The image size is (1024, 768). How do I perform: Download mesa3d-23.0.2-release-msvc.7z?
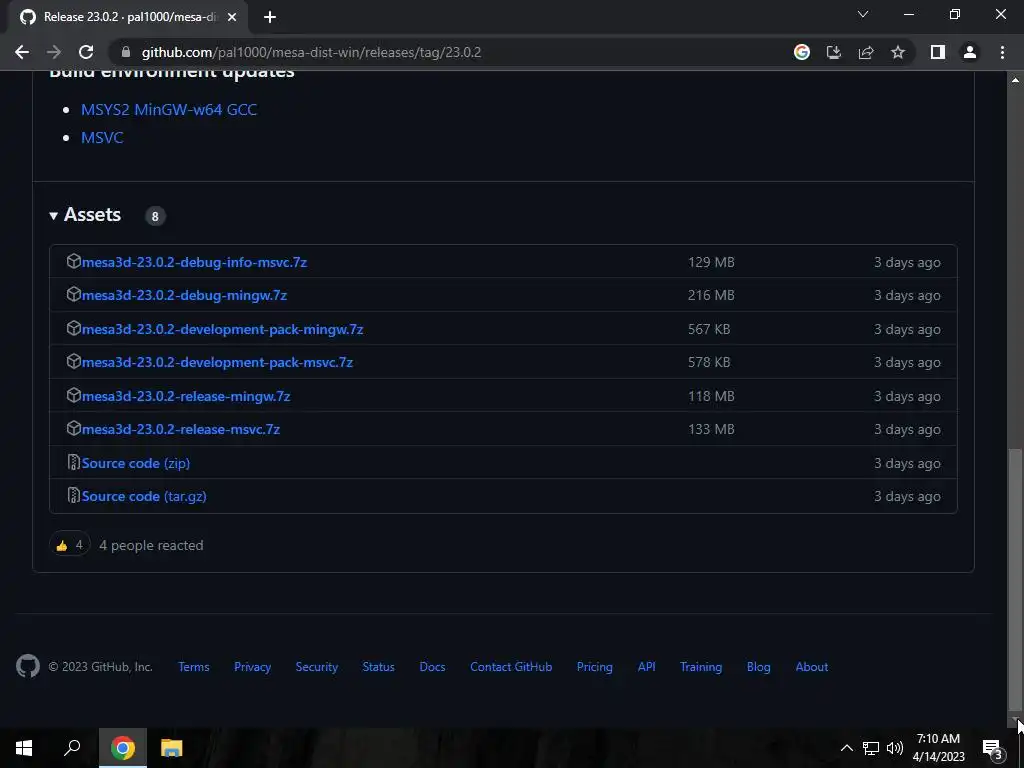click(181, 430)
